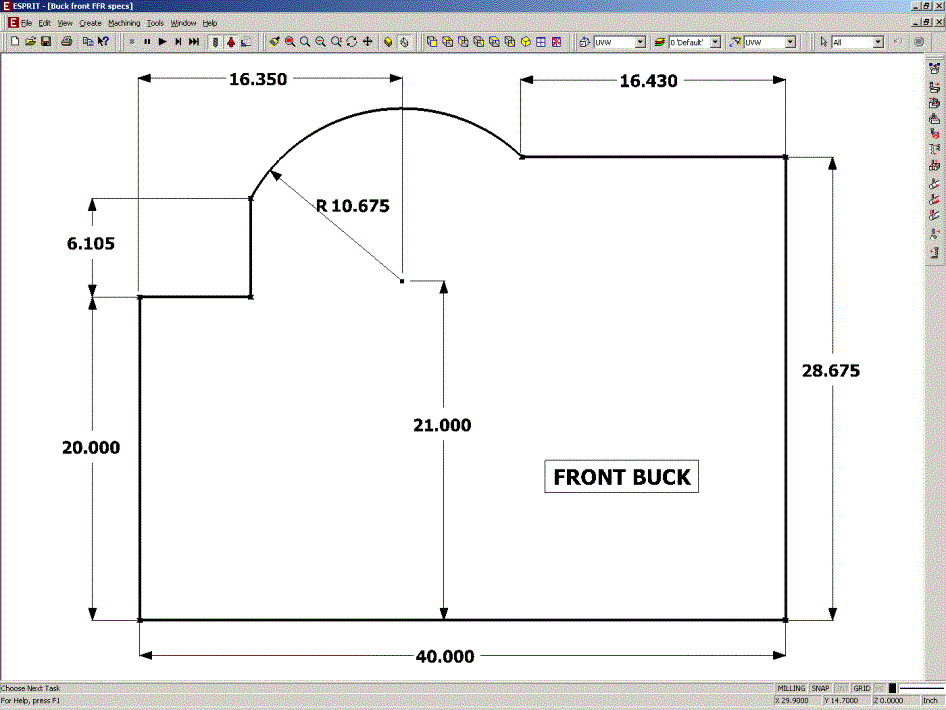Image resolution: width=946 pixels, height=710 pixels.
Task: Pause the simulation with the pause button
Action: pos(147,42)
